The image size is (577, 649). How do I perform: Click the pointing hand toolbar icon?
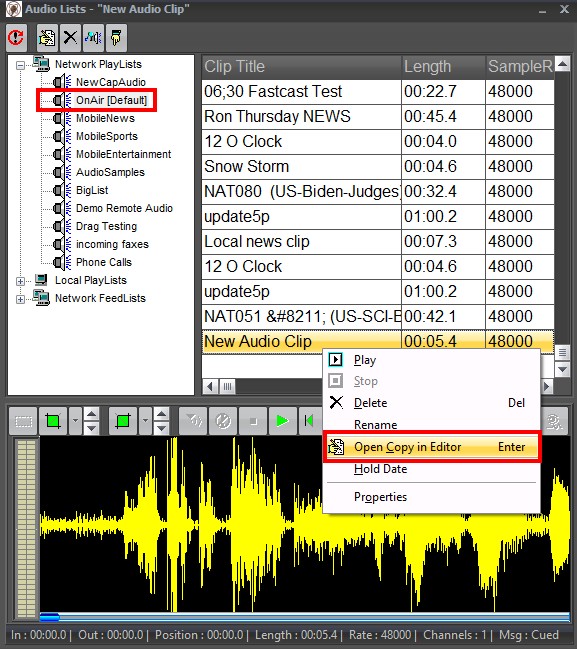coord(116,38)
